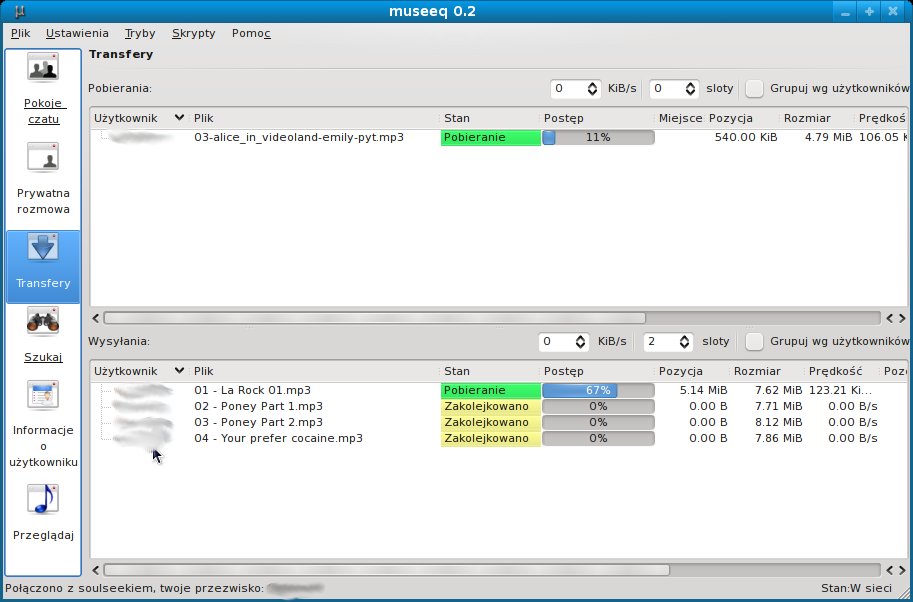Screen dimensions: 913x602
Task: Click the Pobierania scrollbar left arrow
Action: point(96,318)
